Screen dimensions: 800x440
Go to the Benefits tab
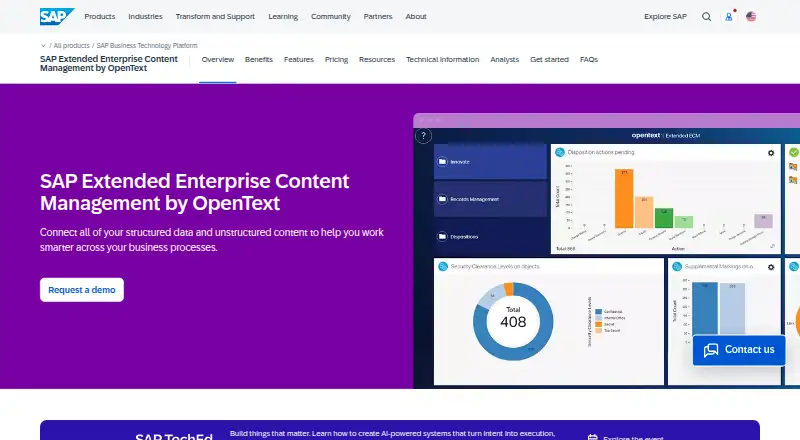point(259,59)
